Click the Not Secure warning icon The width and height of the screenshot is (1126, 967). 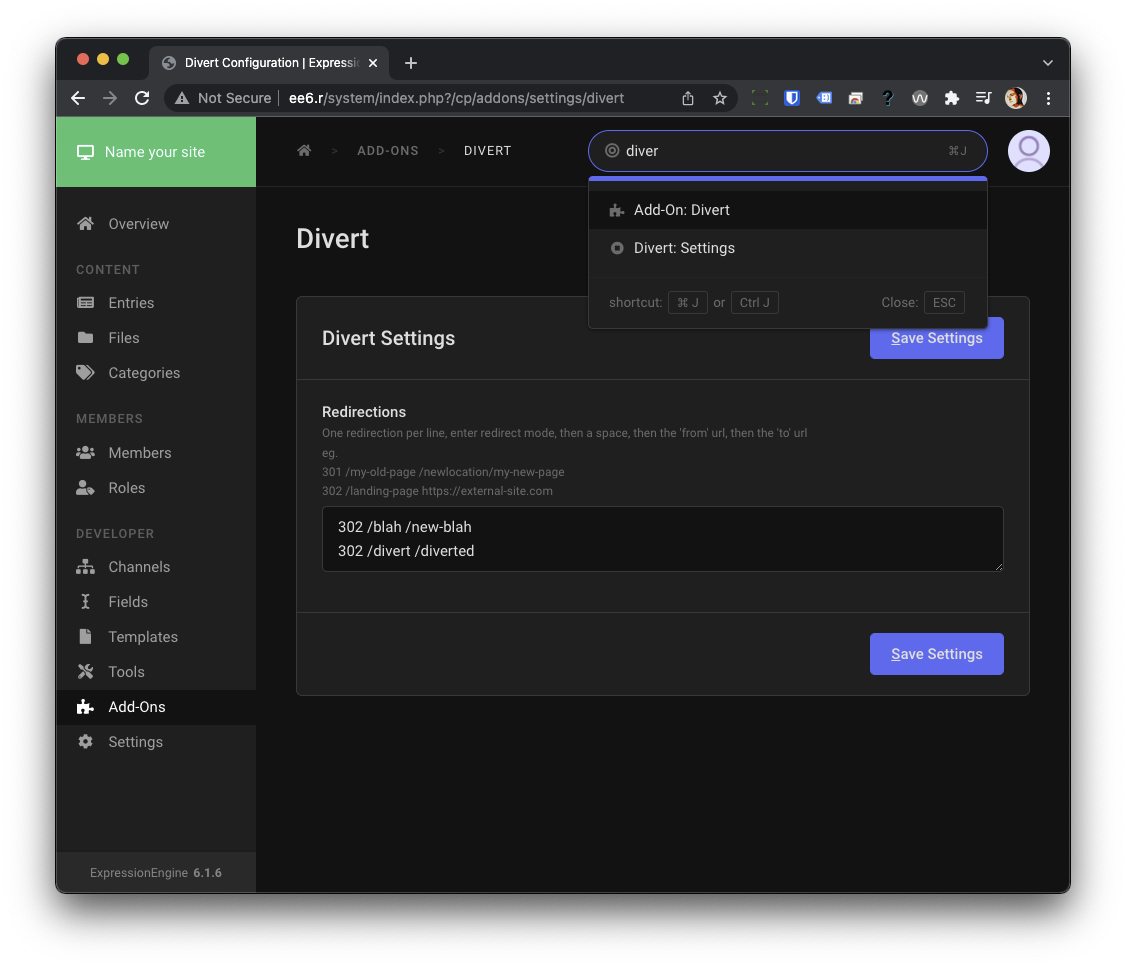coord(182,98)
